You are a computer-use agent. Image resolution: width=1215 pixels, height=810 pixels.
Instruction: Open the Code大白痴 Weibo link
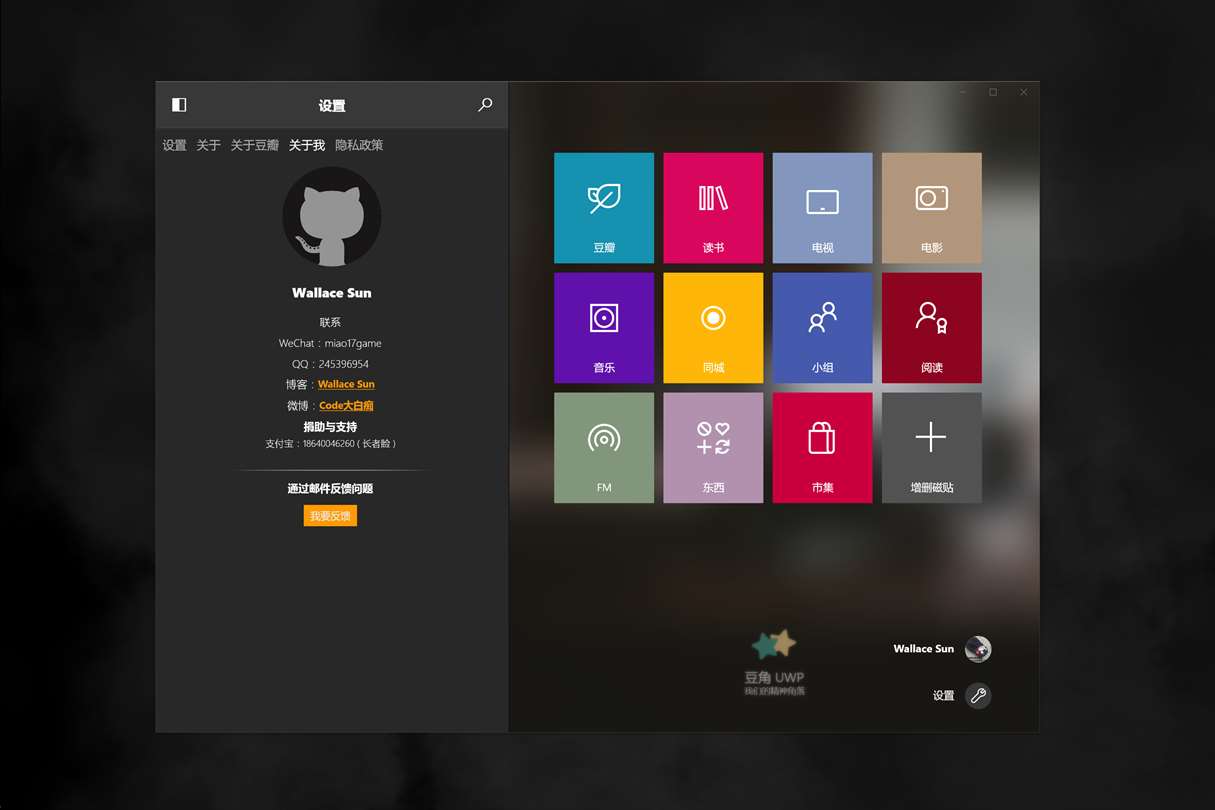tap(346, 406)
